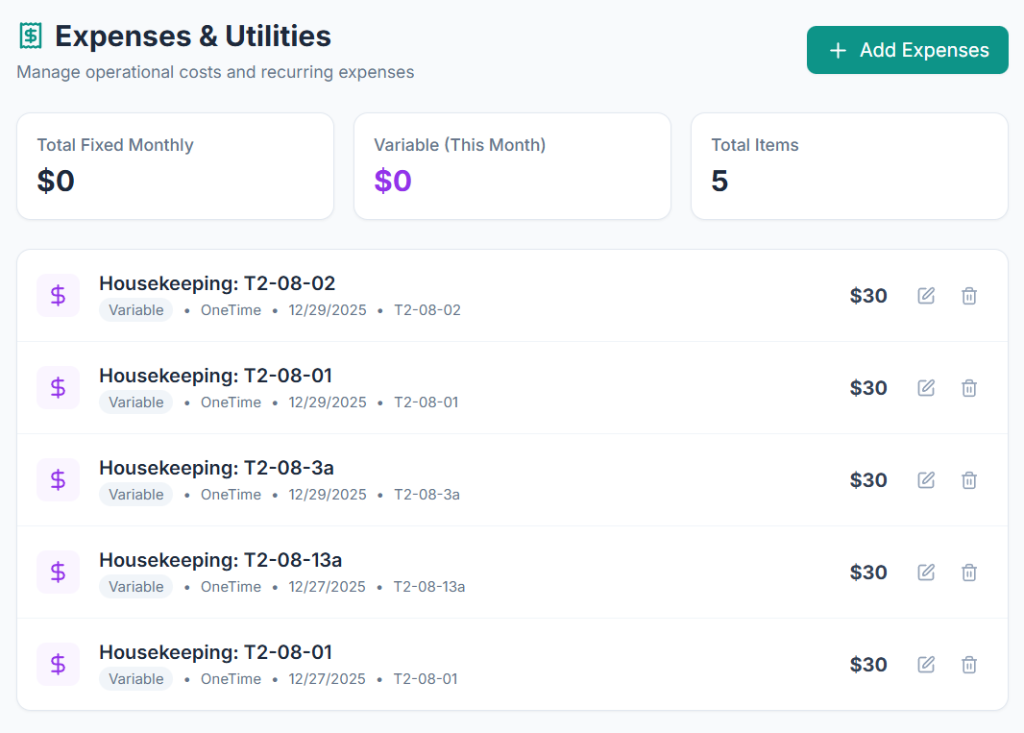Open the Variable (This Month) summary card
1024x733 pixels.
(x=512, y=166)
